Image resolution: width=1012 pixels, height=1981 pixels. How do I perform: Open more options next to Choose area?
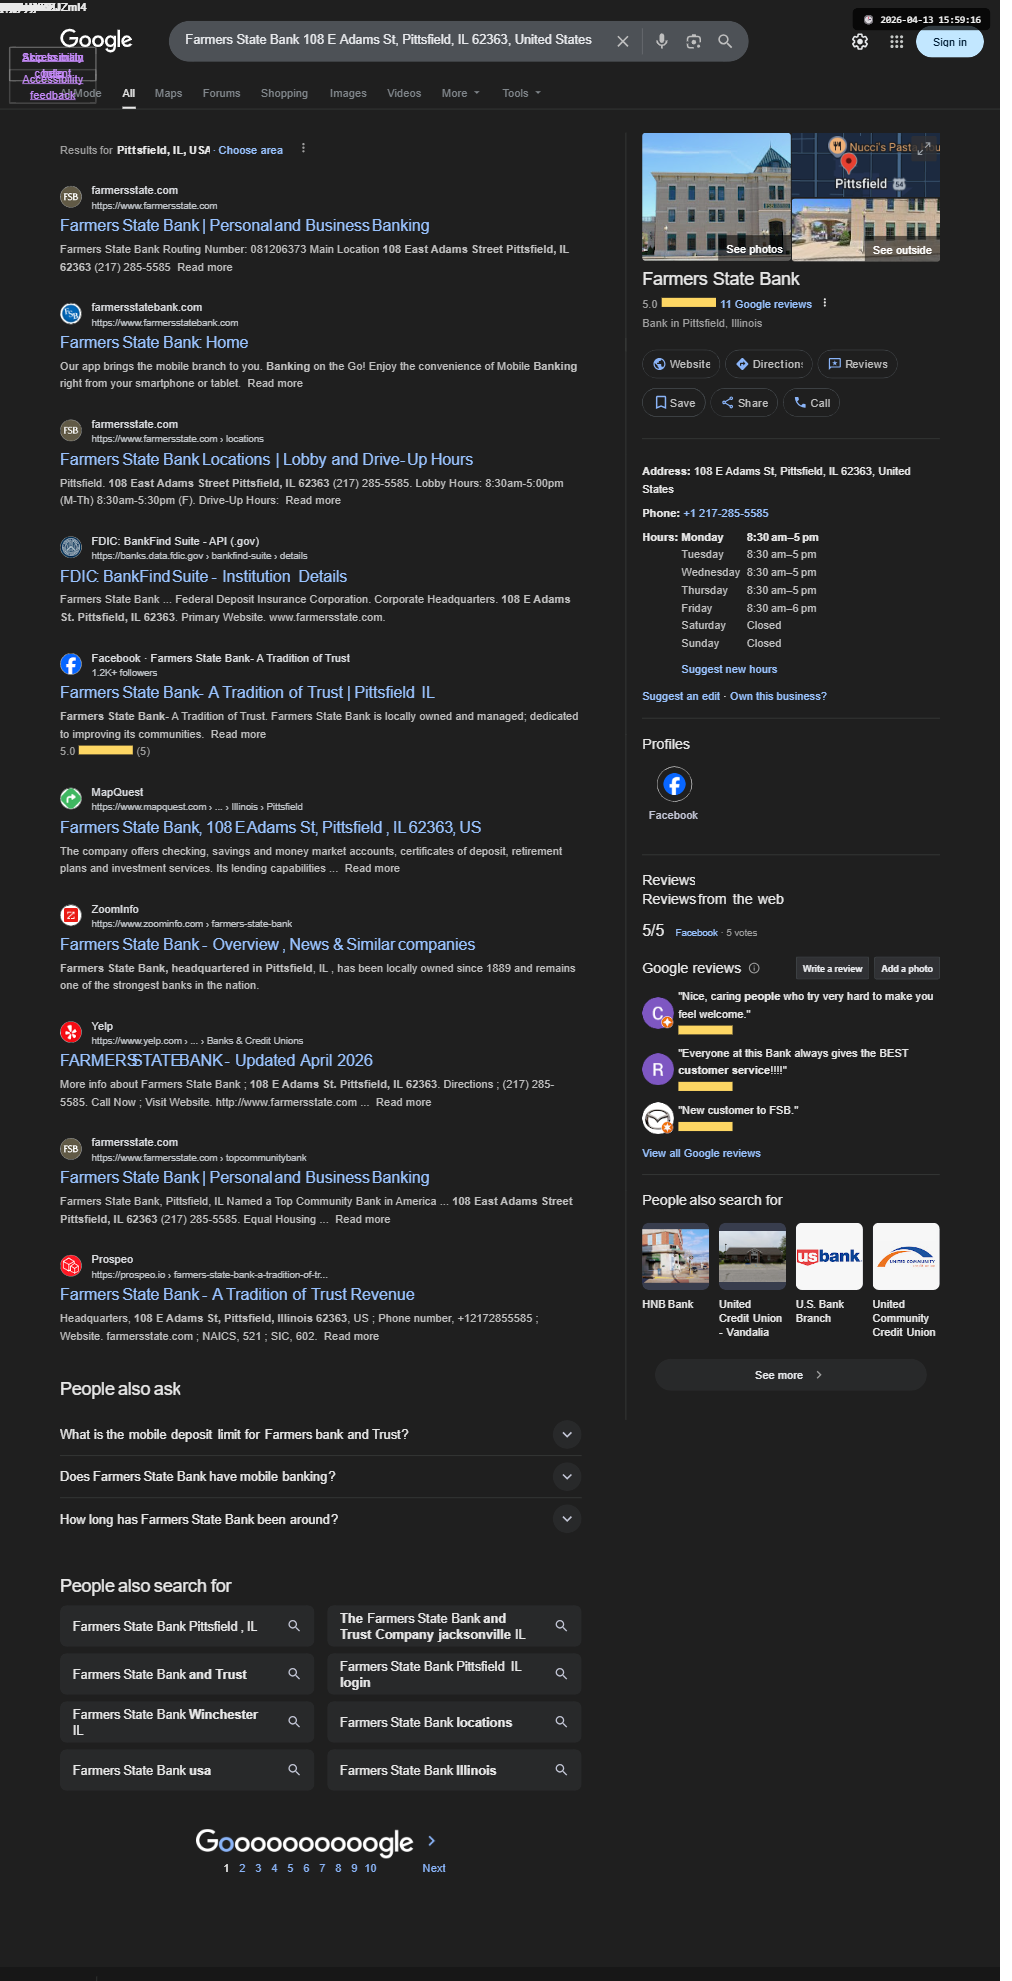303,149
